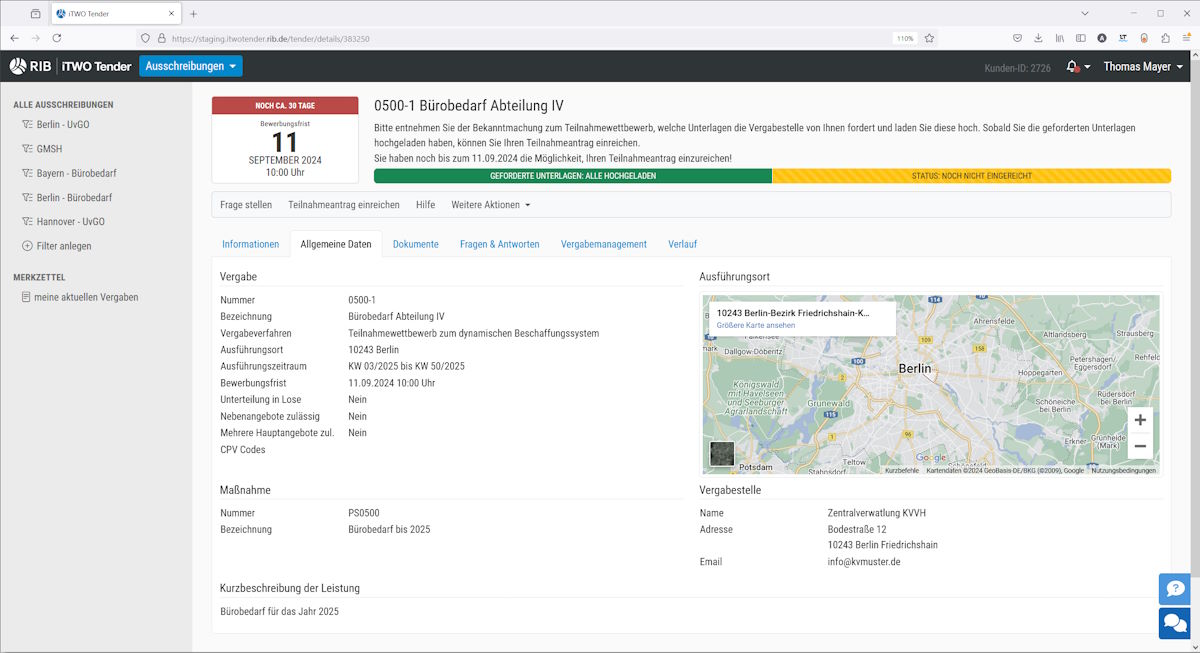This screenshot has height=653, width=1200.
Task: Click the PS0500 Maßnahme number
Action: (x=363, y=513)
